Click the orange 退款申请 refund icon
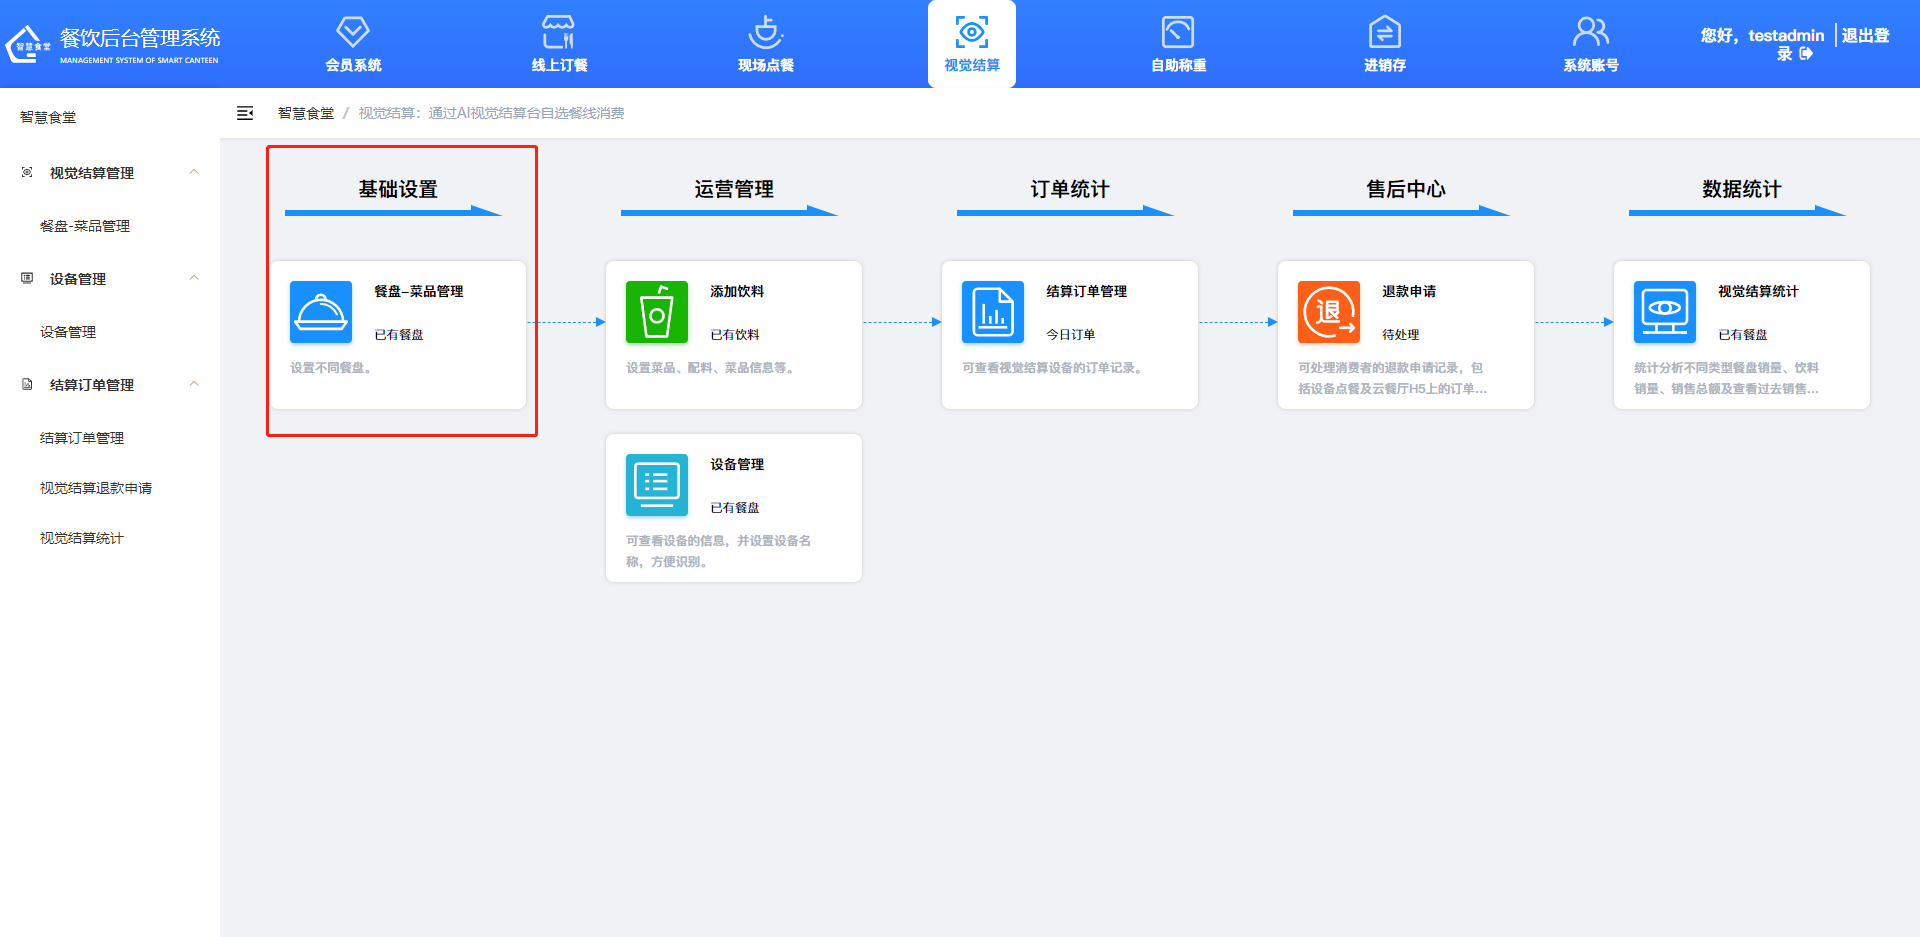Screen dimensions: 1920x937 tap(1329, 312)
